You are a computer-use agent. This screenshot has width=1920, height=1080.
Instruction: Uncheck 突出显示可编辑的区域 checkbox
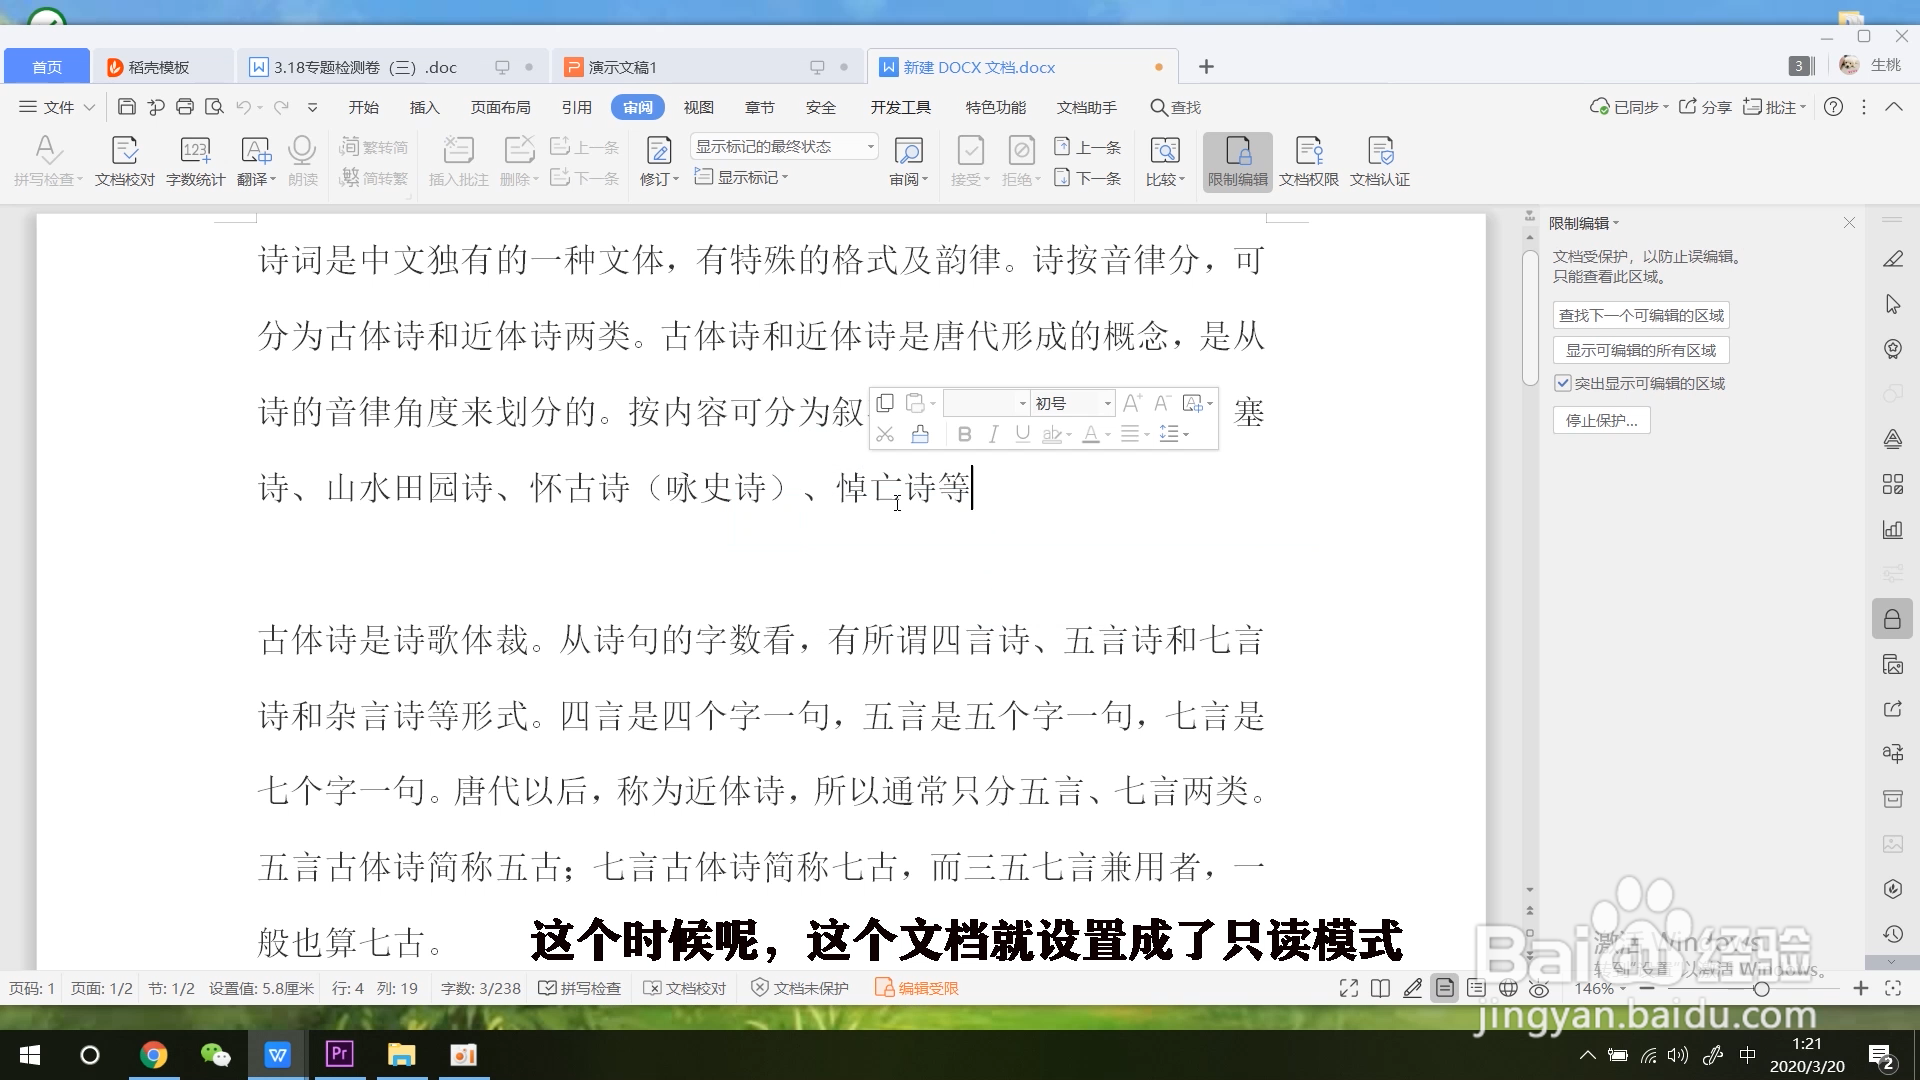(x=1563, y=383)
